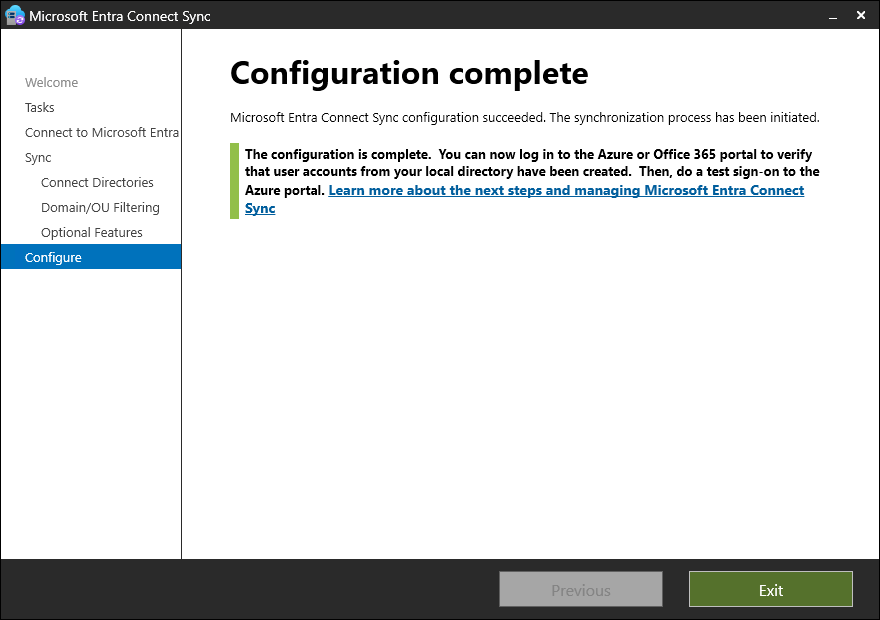This screenshot has width=880, height=620.
Task: Select the Tasks step in sidebar
Action: (x=40, y=108)
